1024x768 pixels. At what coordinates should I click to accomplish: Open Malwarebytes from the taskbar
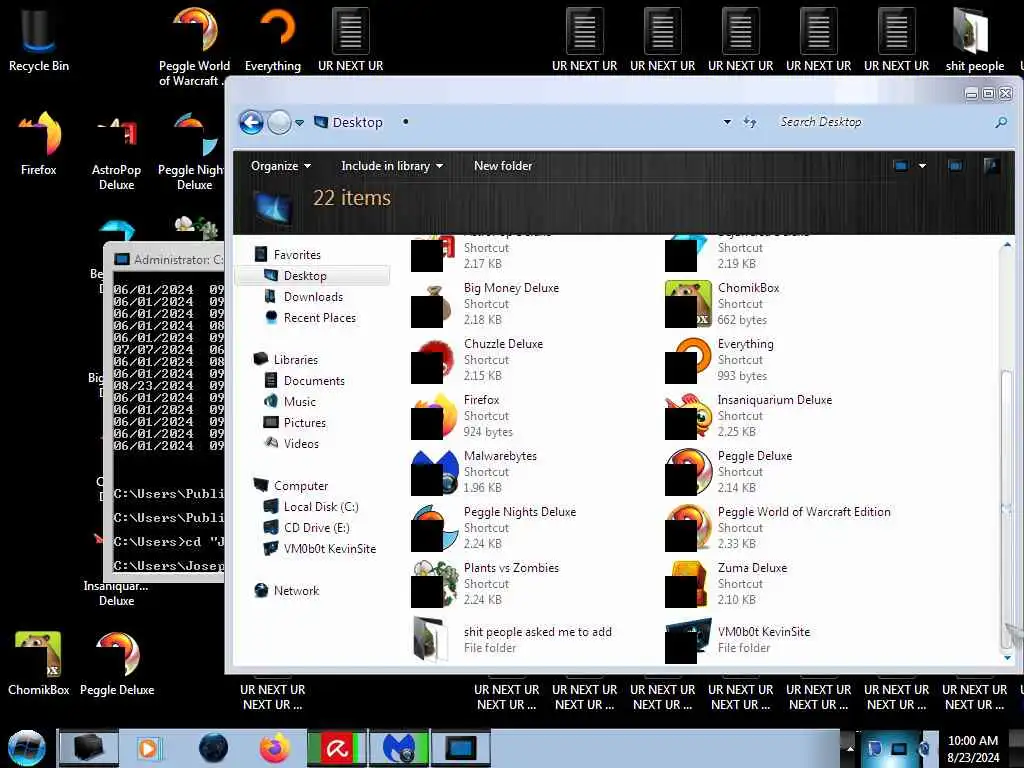coord(399,748)
